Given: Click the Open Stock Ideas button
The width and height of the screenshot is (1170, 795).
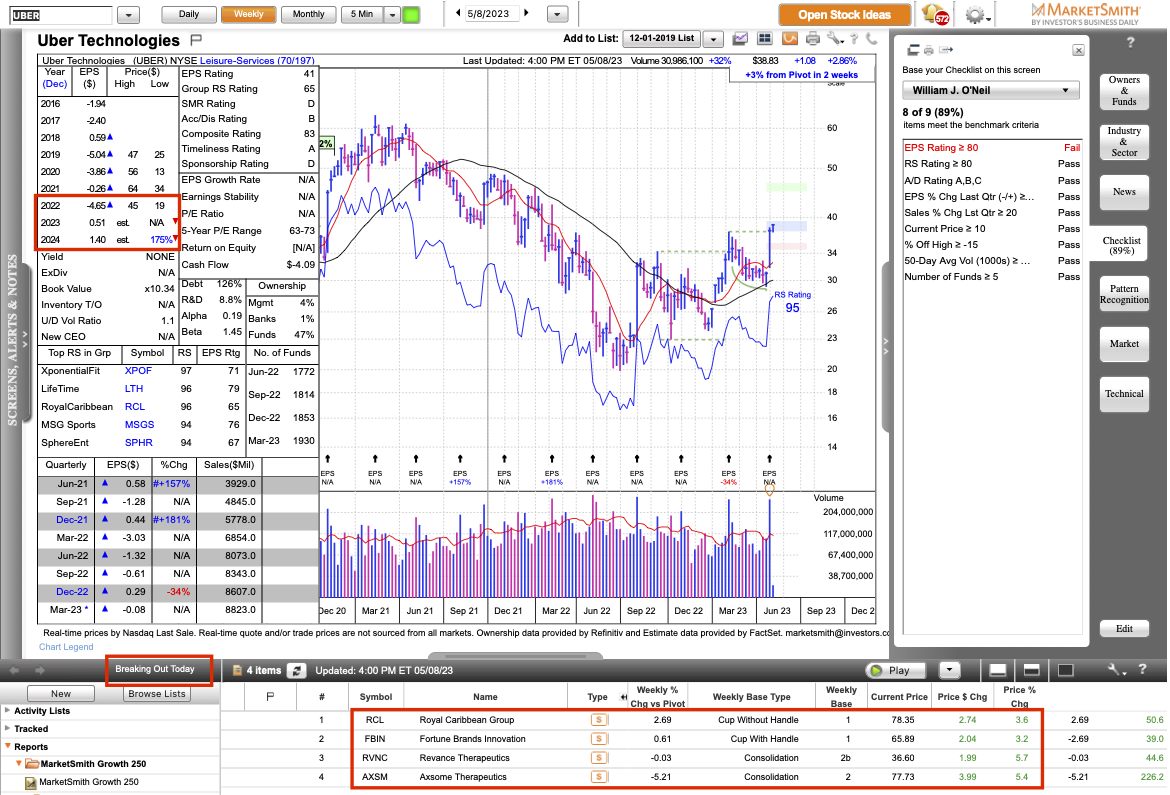Looking at the screenshot, I should 844,15.
